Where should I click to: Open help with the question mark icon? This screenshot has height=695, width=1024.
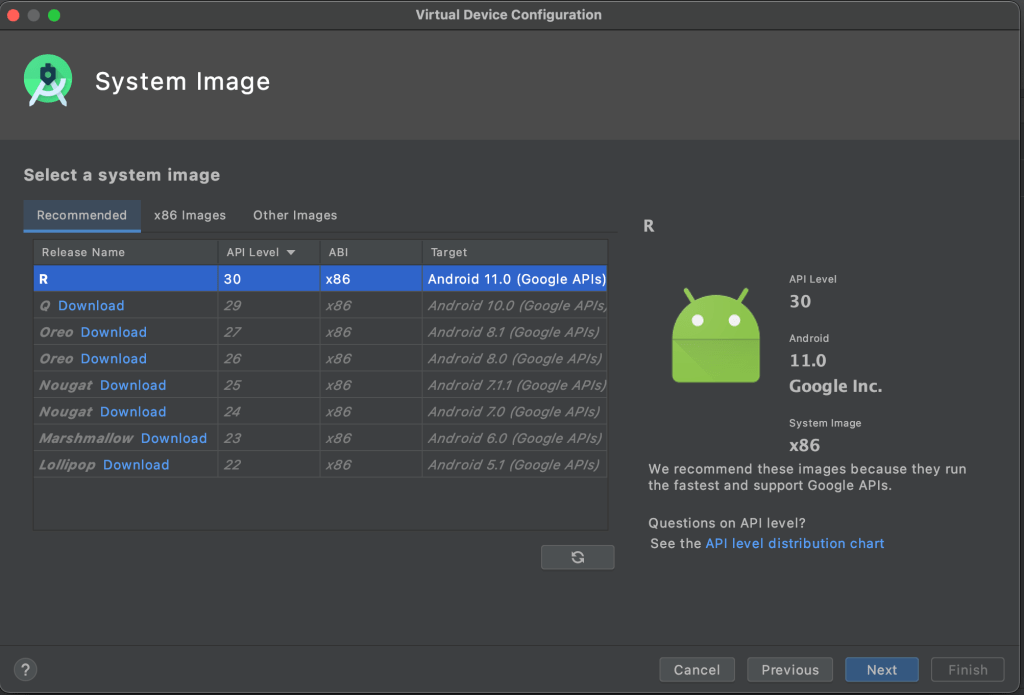point(26,670)
